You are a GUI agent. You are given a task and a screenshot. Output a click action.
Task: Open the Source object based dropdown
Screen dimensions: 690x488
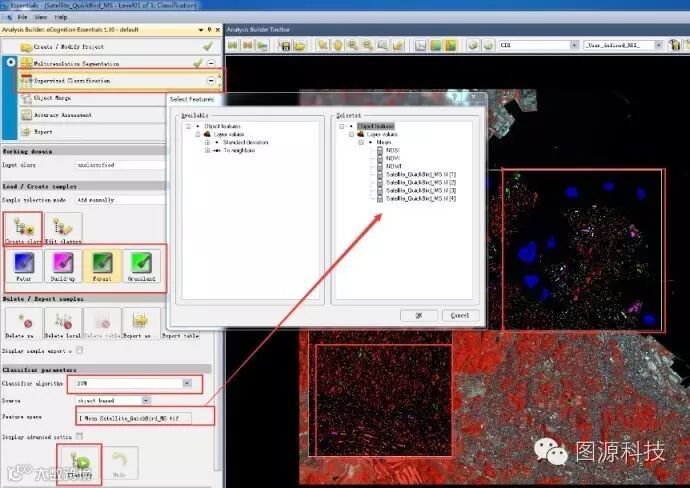146,400
